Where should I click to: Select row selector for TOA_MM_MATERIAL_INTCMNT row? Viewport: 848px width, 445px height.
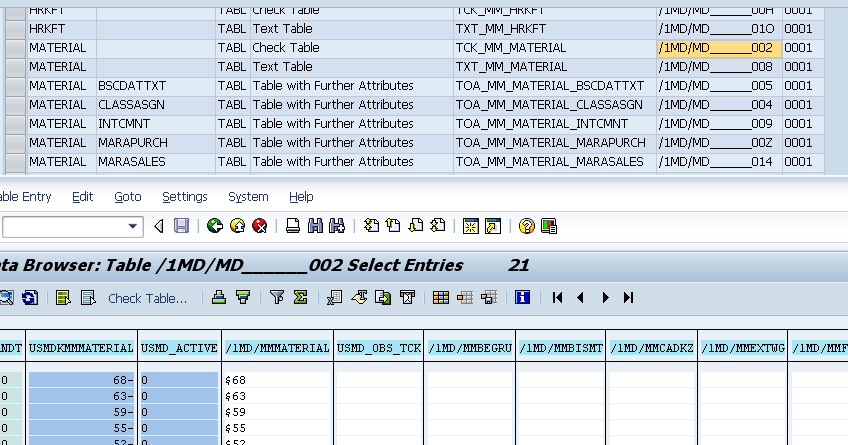[x=16, y=124]
